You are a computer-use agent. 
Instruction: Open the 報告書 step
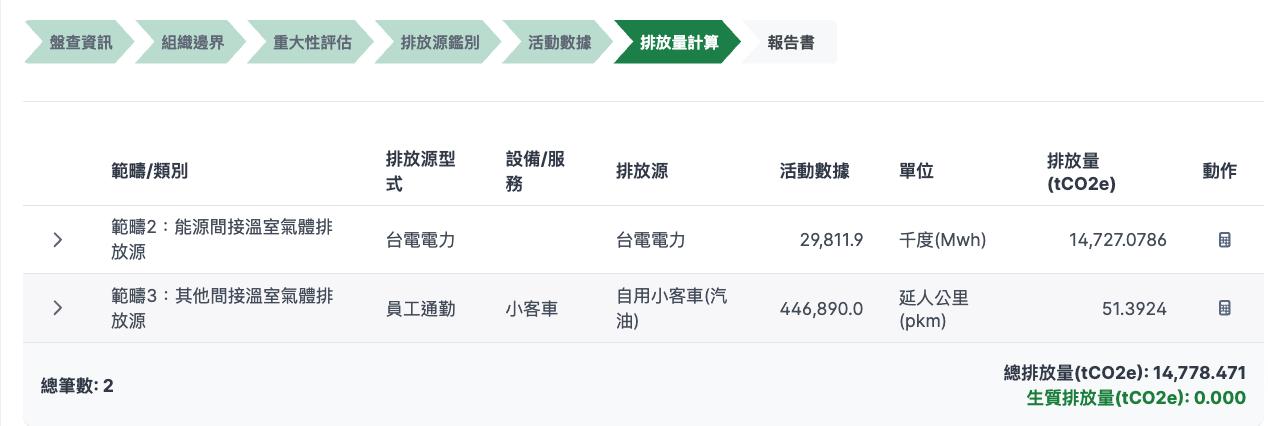tap(790, 43)
